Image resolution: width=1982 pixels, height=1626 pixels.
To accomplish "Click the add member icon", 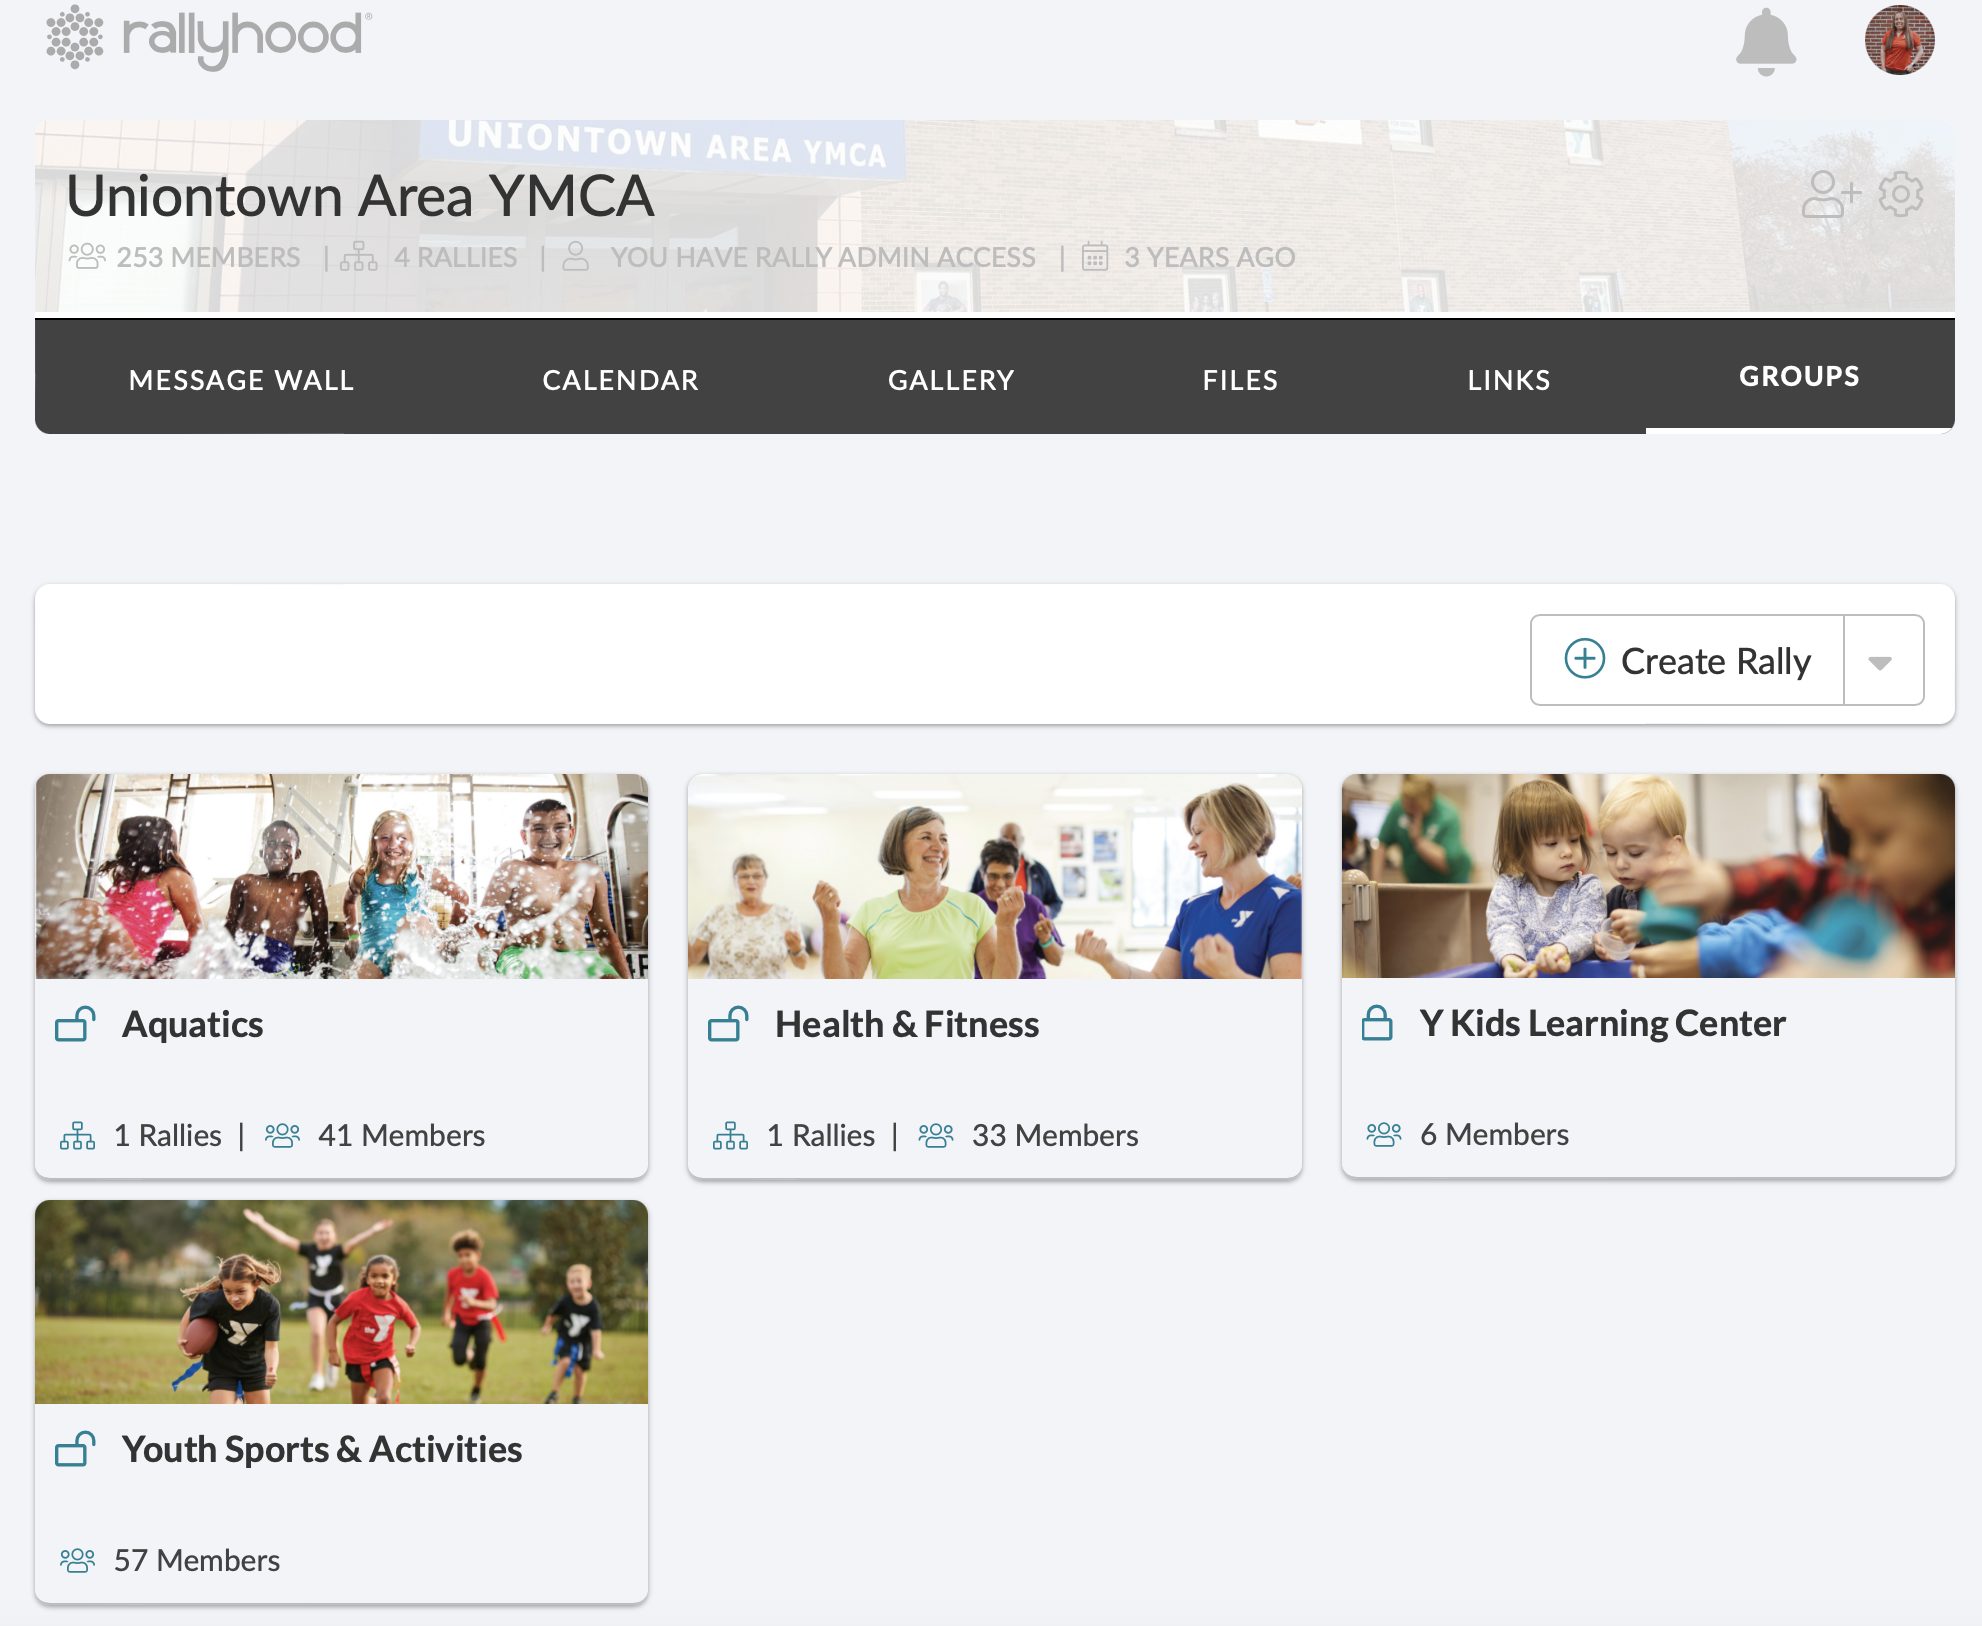I will pyautogui.click(x=1829, y=194).
